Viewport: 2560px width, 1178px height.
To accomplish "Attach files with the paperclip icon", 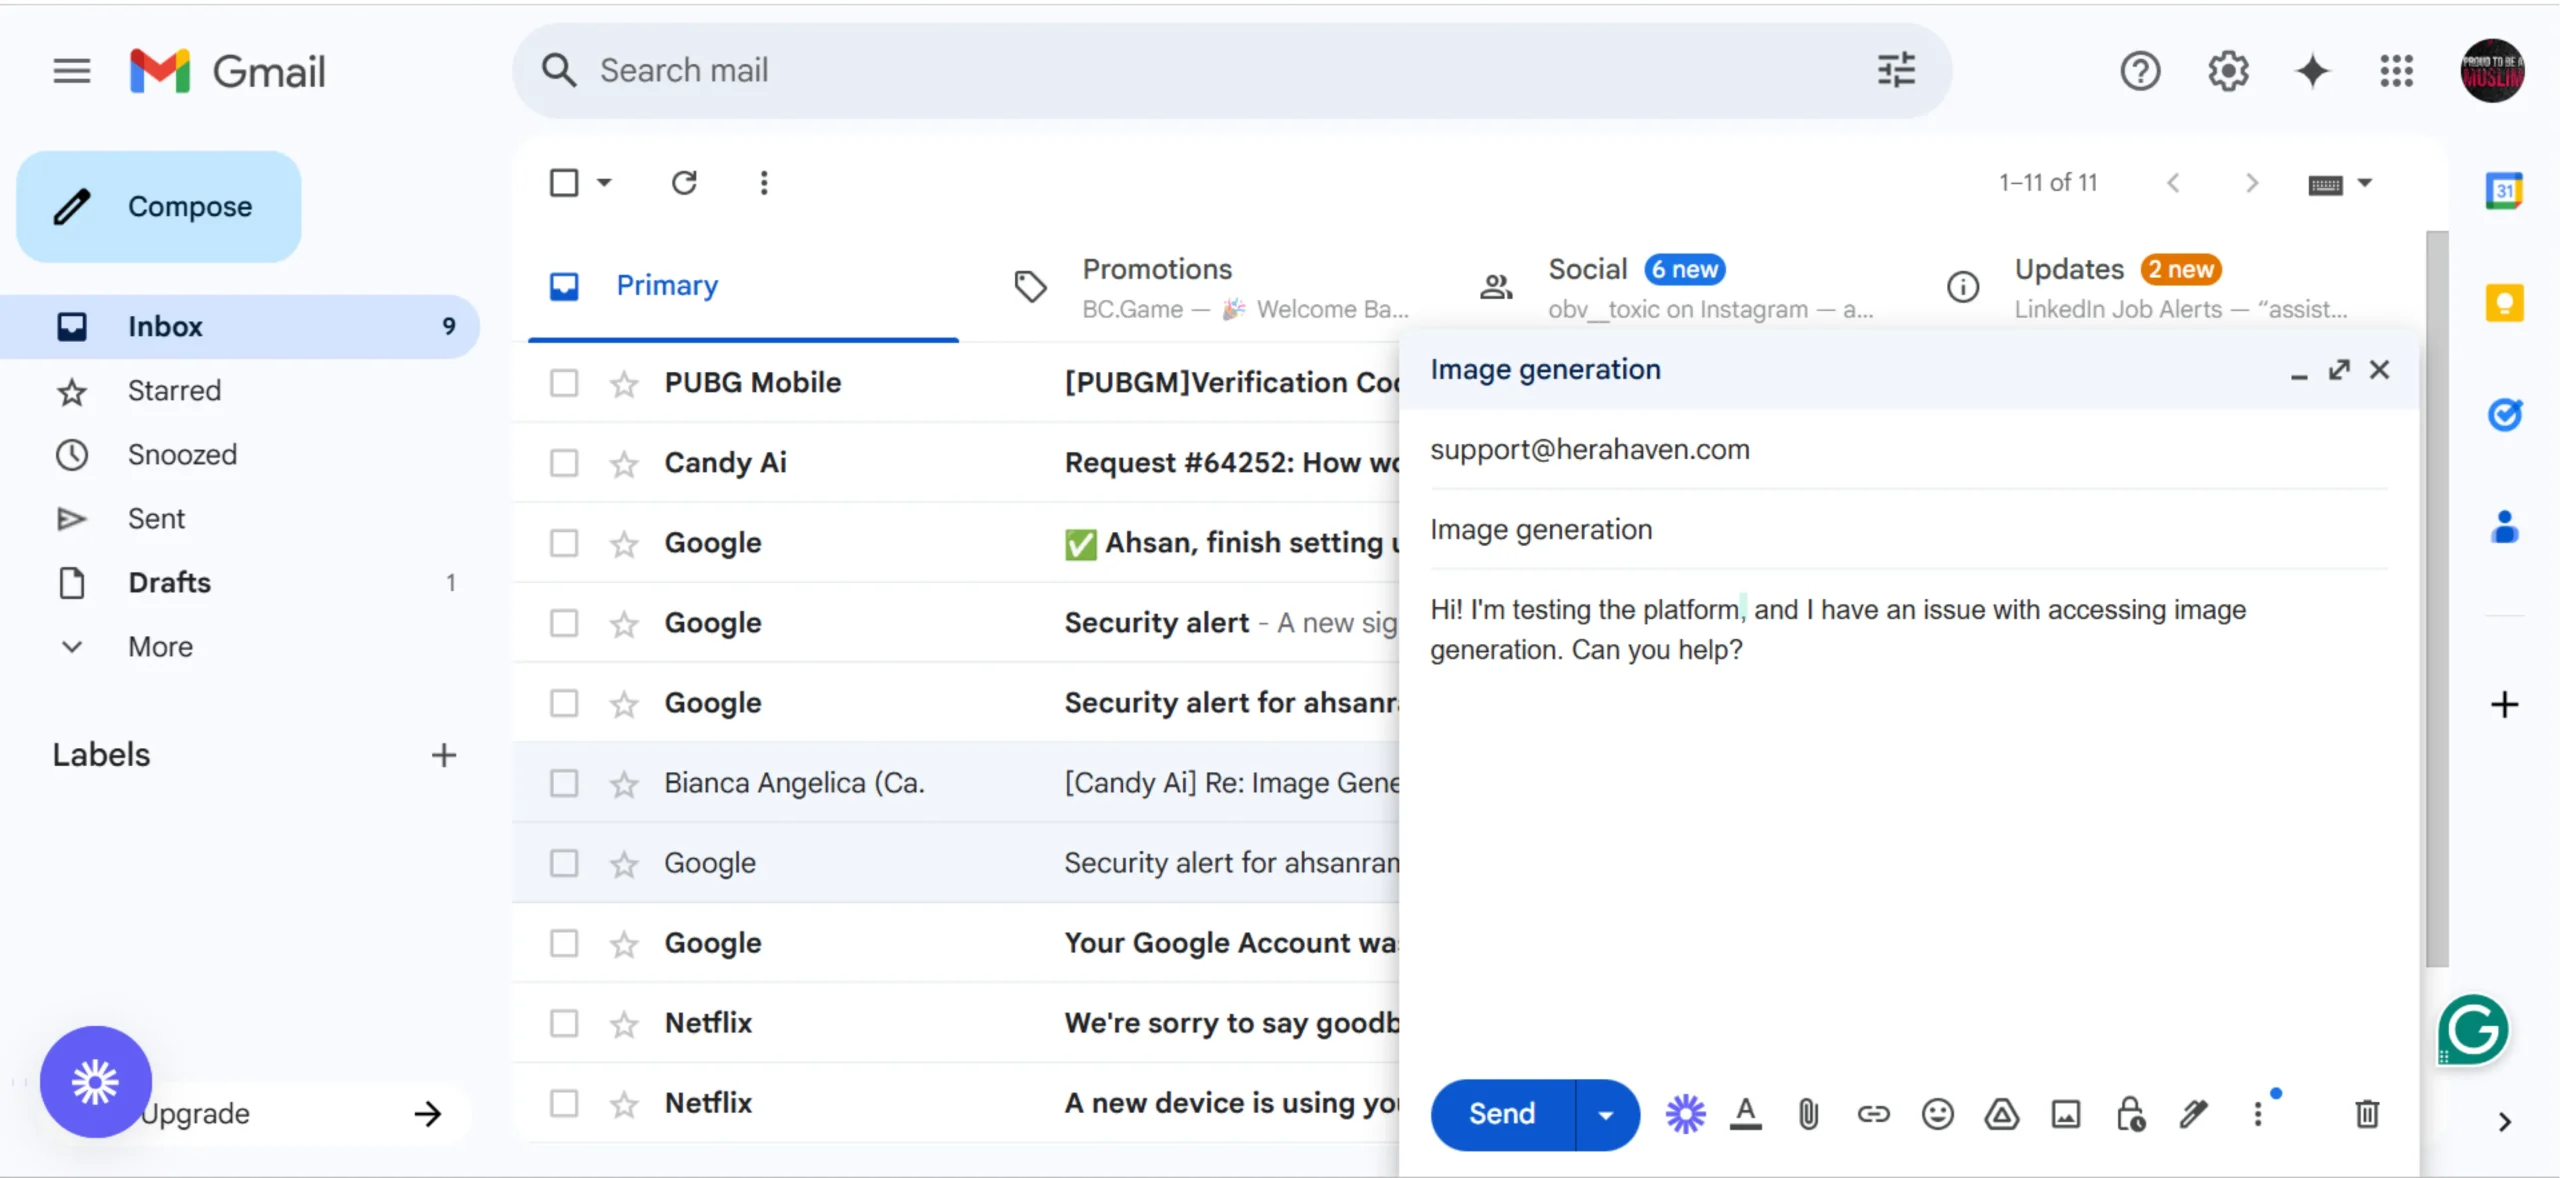I will point(1808,1114).
